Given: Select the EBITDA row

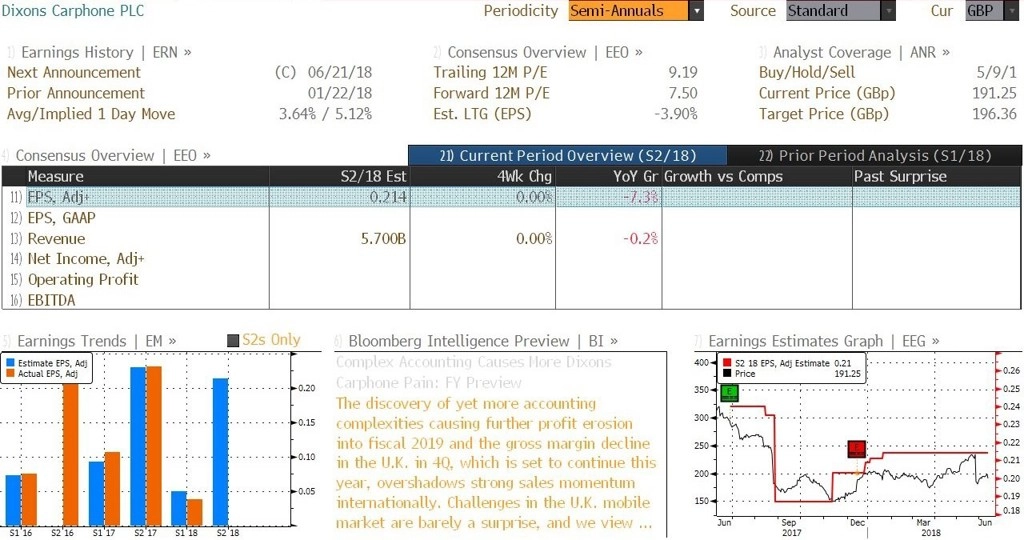Looking at the screenshot, I should pyautogui.click(x=511, y=300).
